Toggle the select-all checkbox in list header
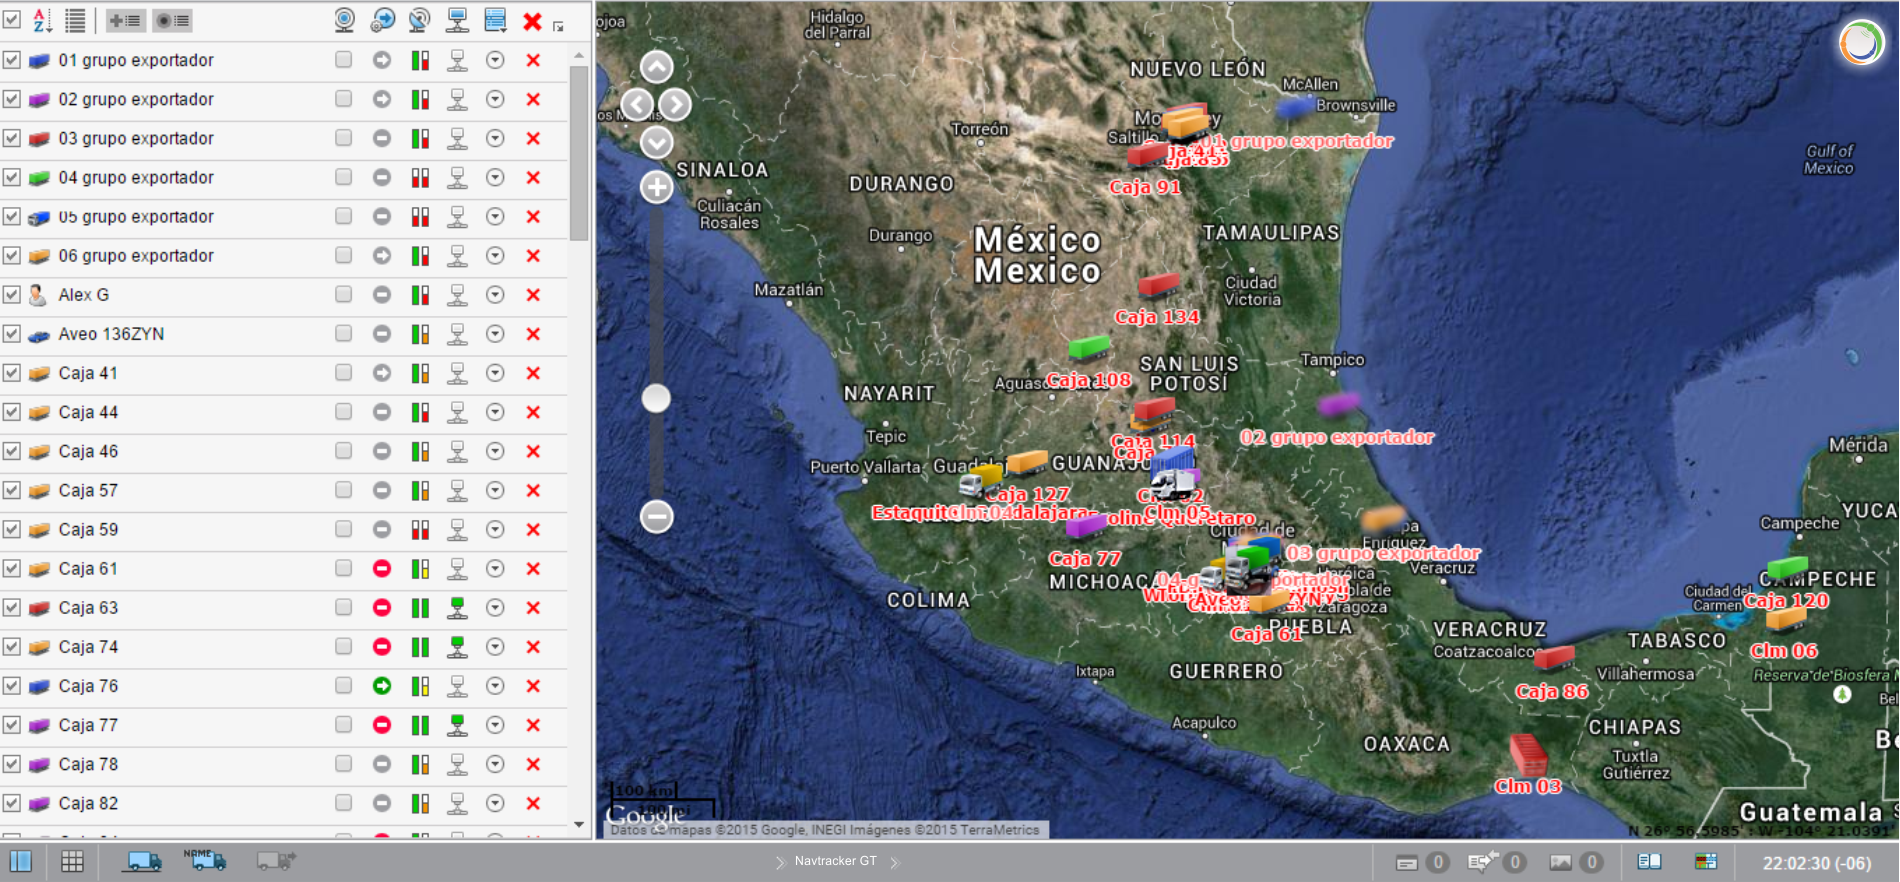The width and height of the screenshot is (1900, 882). (12, 20)
